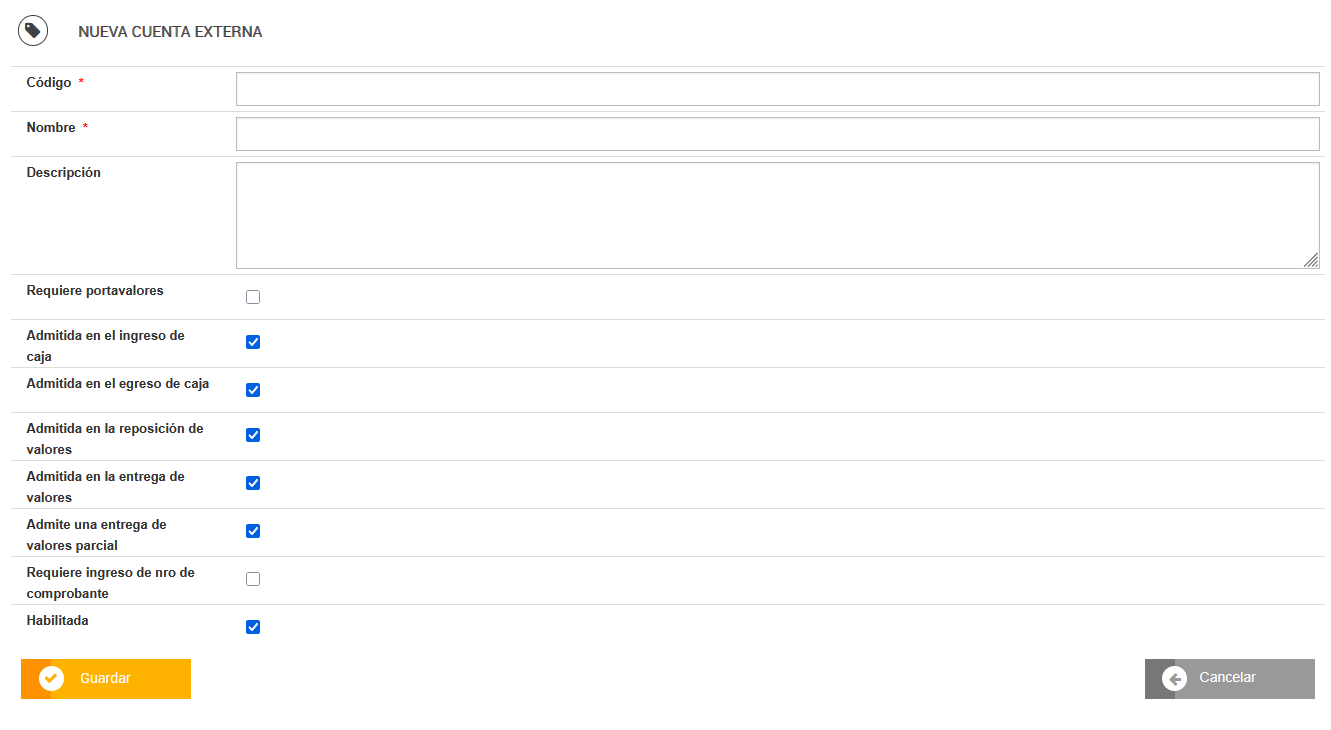Uncheck the Habilitada checkbox
The height and width of the screenshot is (730, 1331).
pos(253,627)
